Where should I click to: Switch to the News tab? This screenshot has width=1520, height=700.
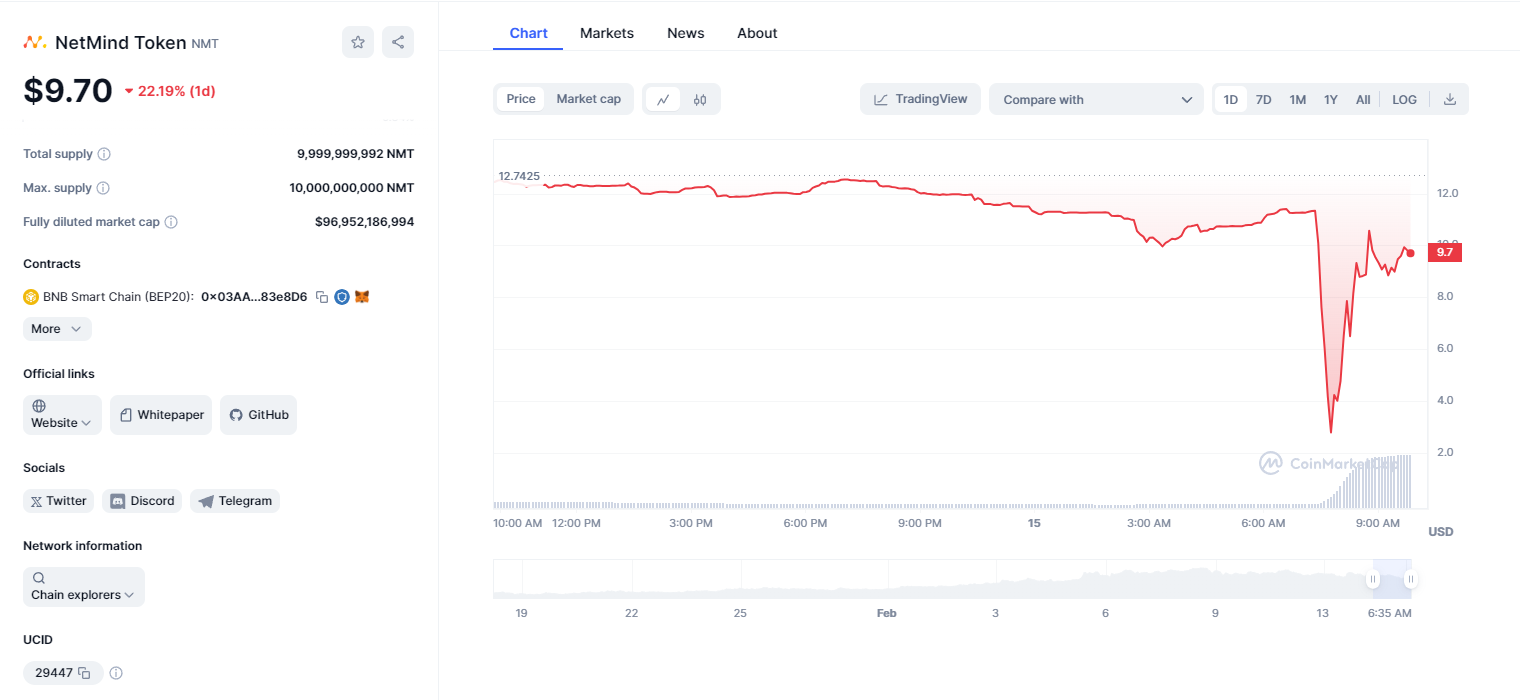tap(686, 33)
